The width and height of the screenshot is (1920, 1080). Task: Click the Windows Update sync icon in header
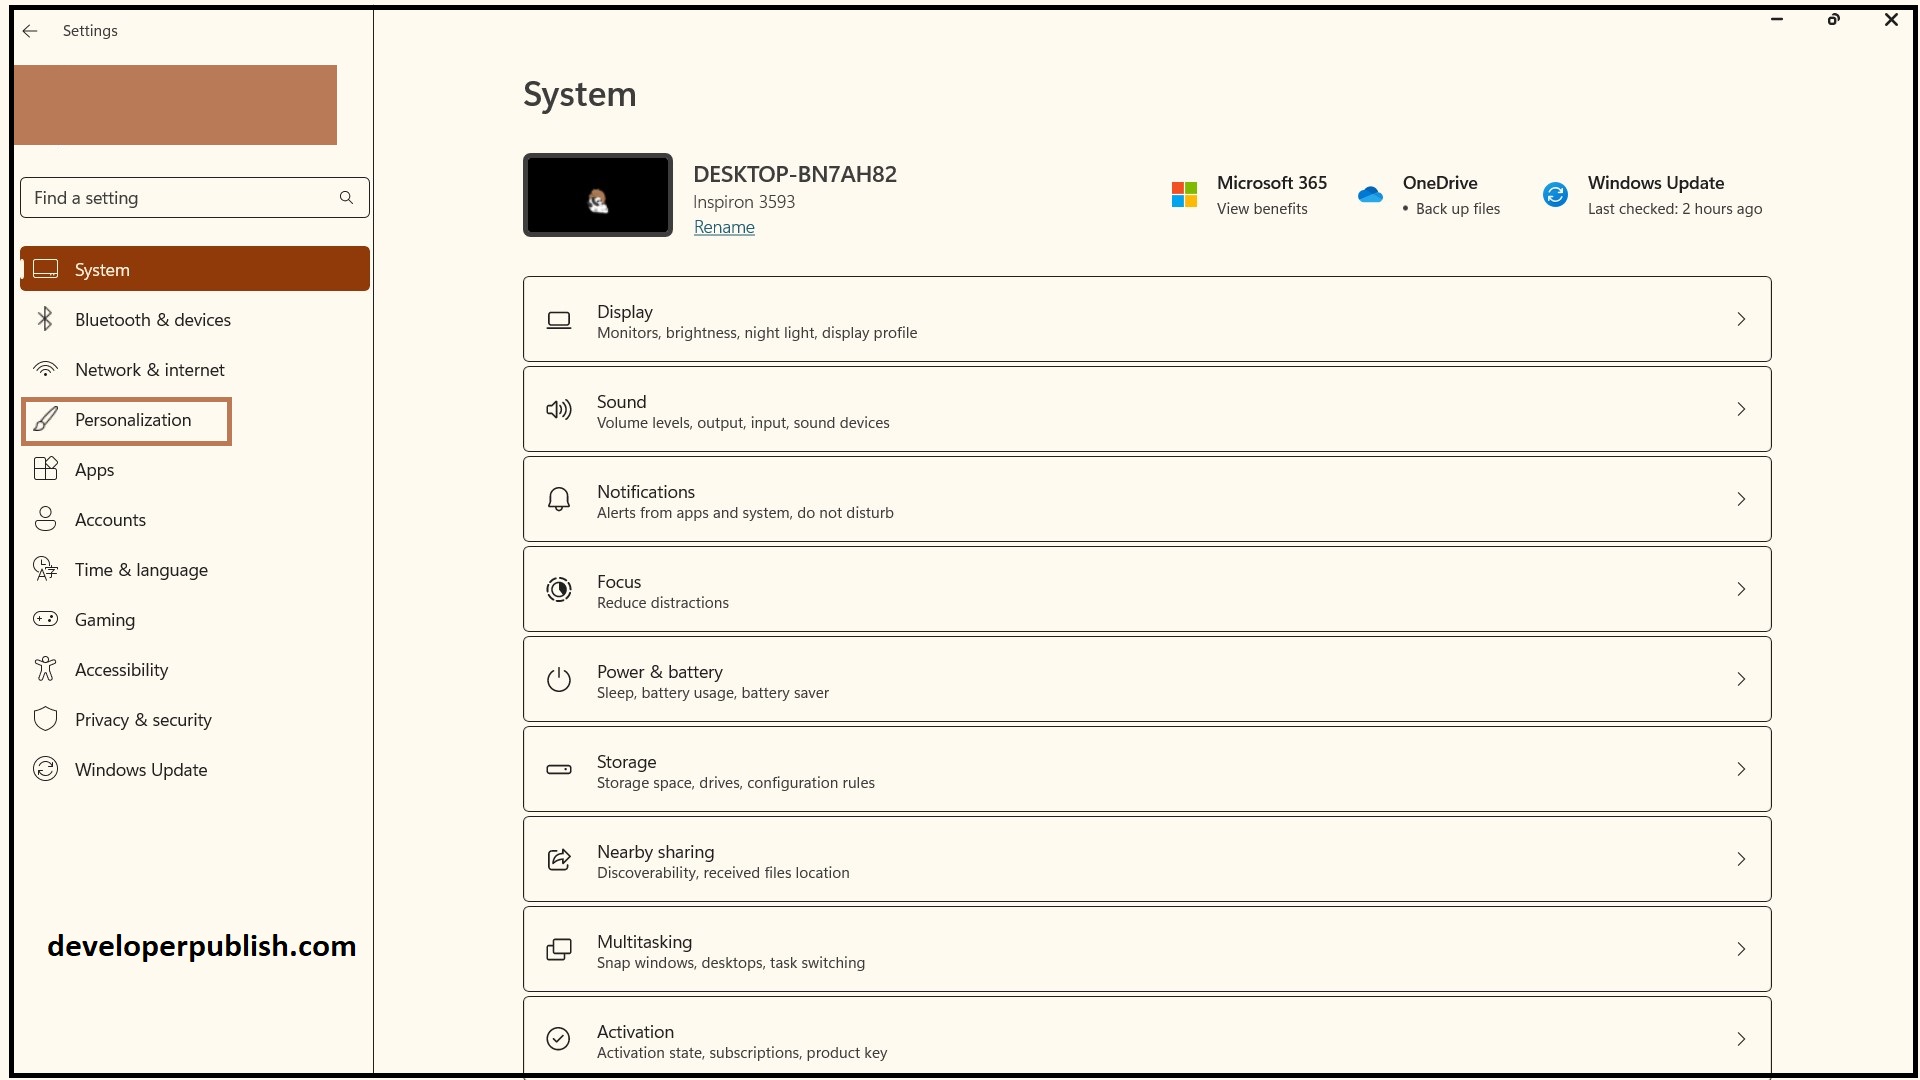(x=1555, y=195)
